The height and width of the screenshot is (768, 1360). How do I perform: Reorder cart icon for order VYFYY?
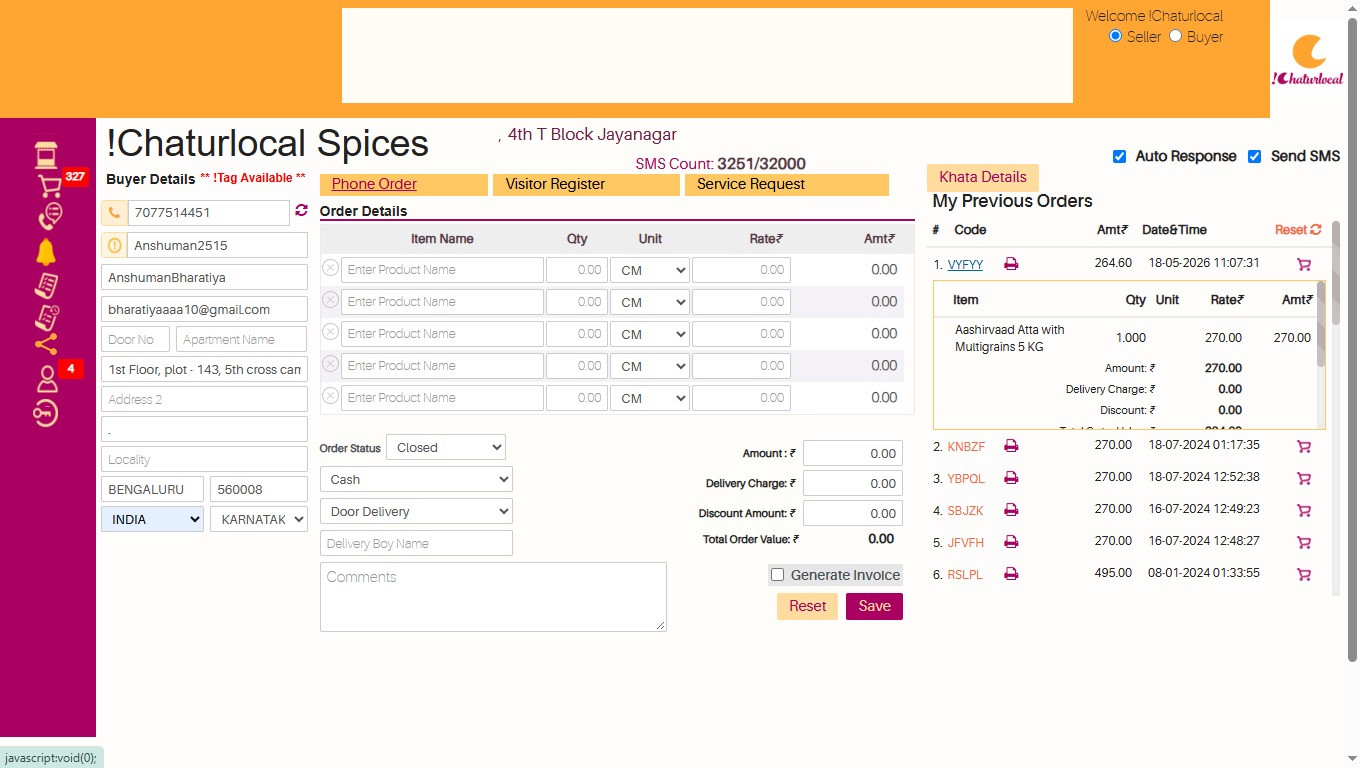pyautogui.click(x=1304, y=265)
